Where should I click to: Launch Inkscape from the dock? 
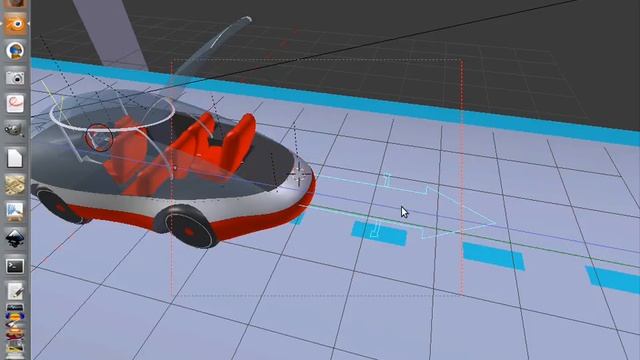tap(15, 239)
